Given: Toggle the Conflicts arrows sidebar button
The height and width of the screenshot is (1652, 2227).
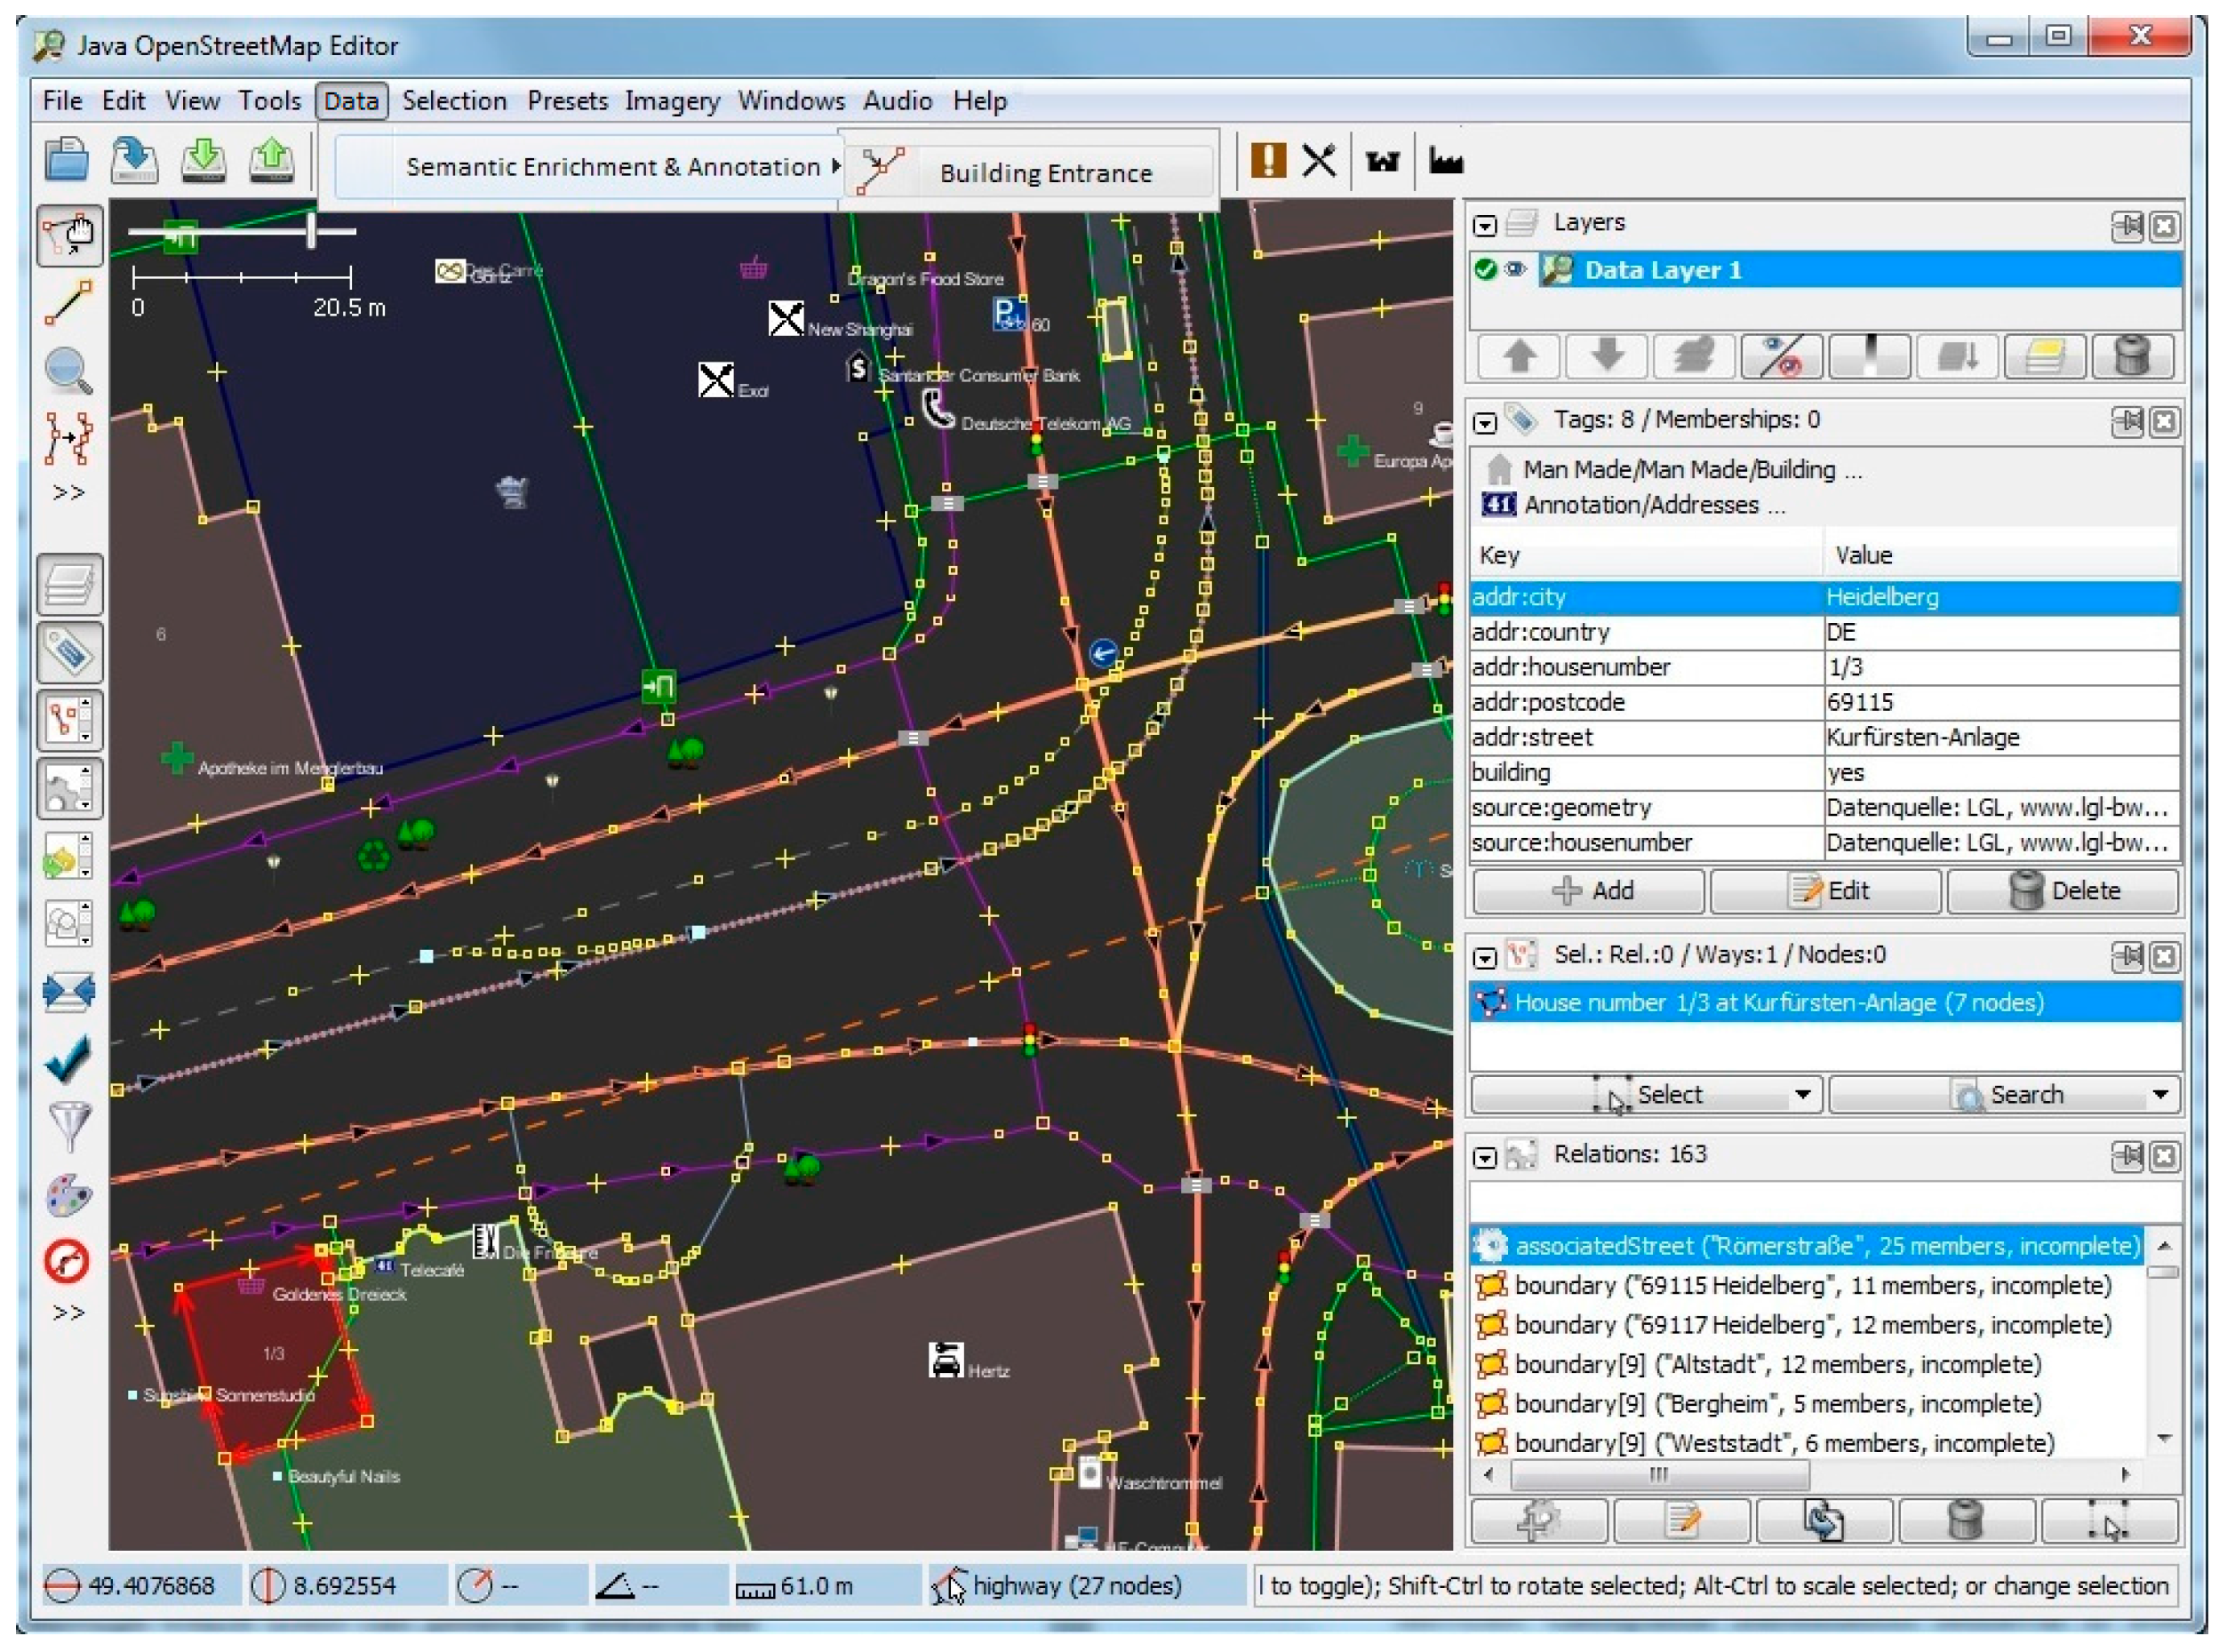Looking at the screenshot, I should click(x=69, y=992).
